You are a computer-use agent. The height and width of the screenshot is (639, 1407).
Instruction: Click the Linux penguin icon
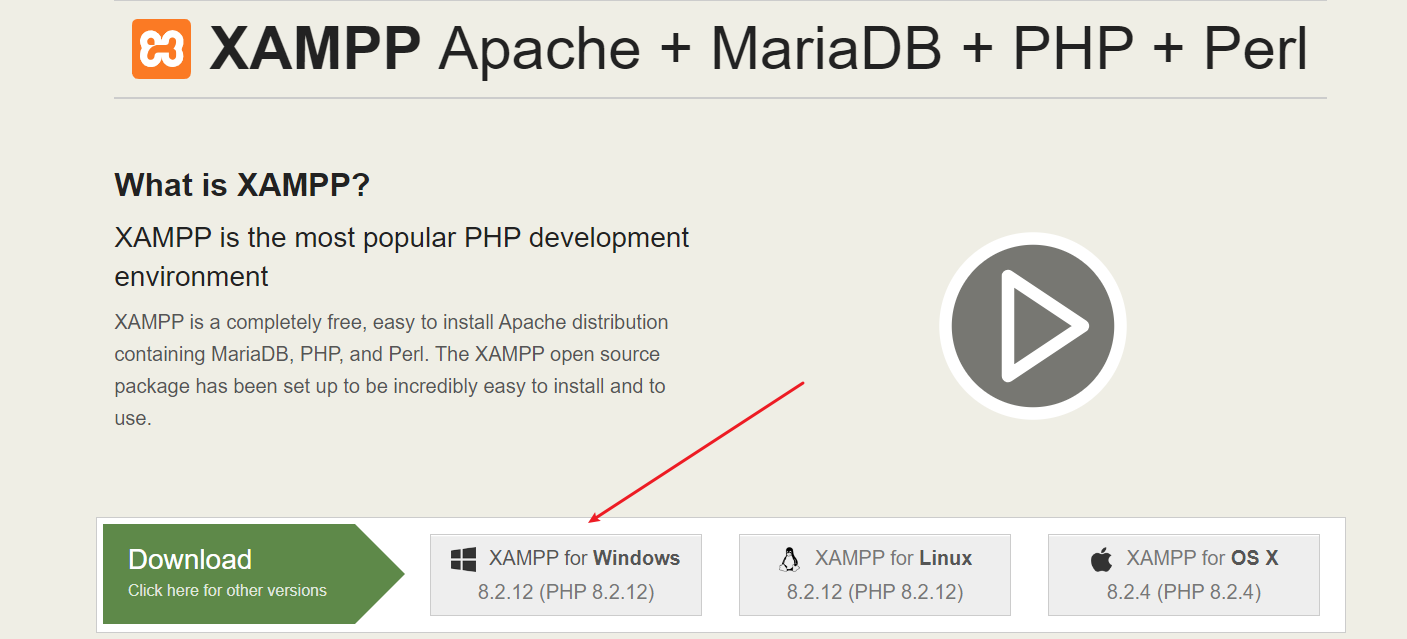pos(790,559)
